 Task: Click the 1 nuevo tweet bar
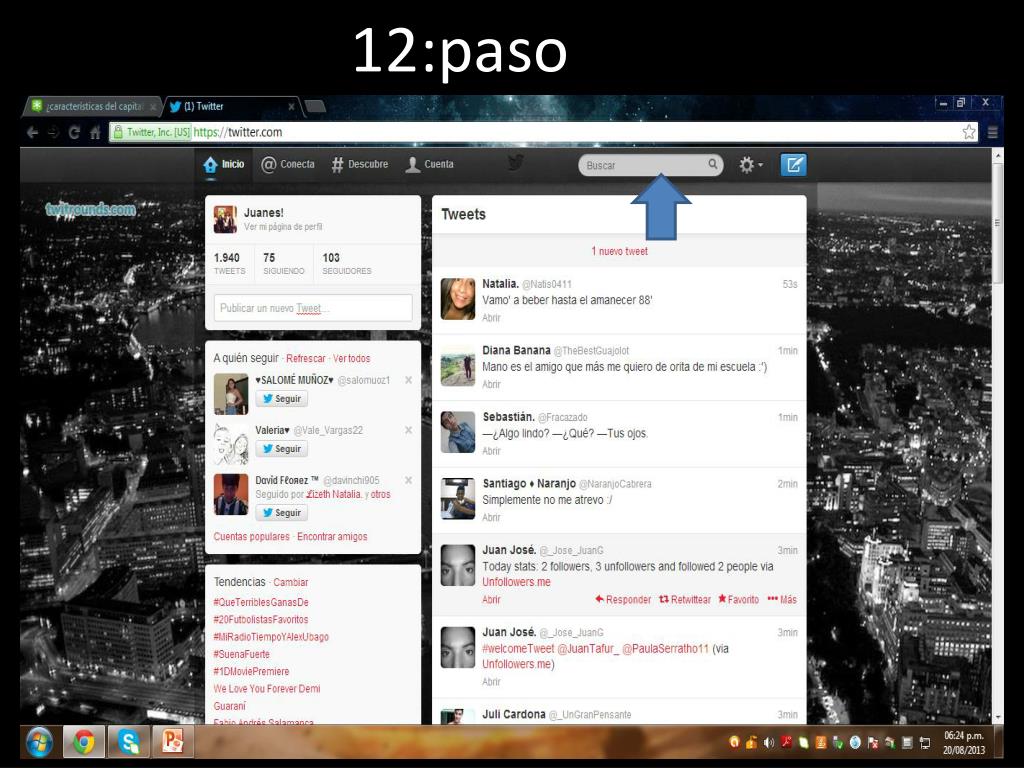(619, 251)
